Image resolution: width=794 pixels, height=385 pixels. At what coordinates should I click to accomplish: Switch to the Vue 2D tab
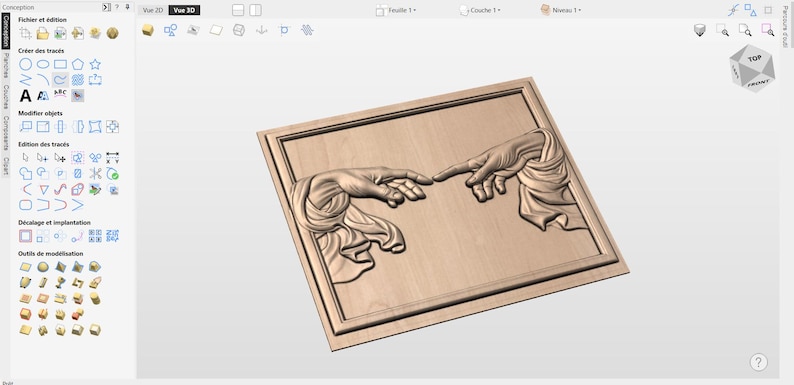point(152,10)
